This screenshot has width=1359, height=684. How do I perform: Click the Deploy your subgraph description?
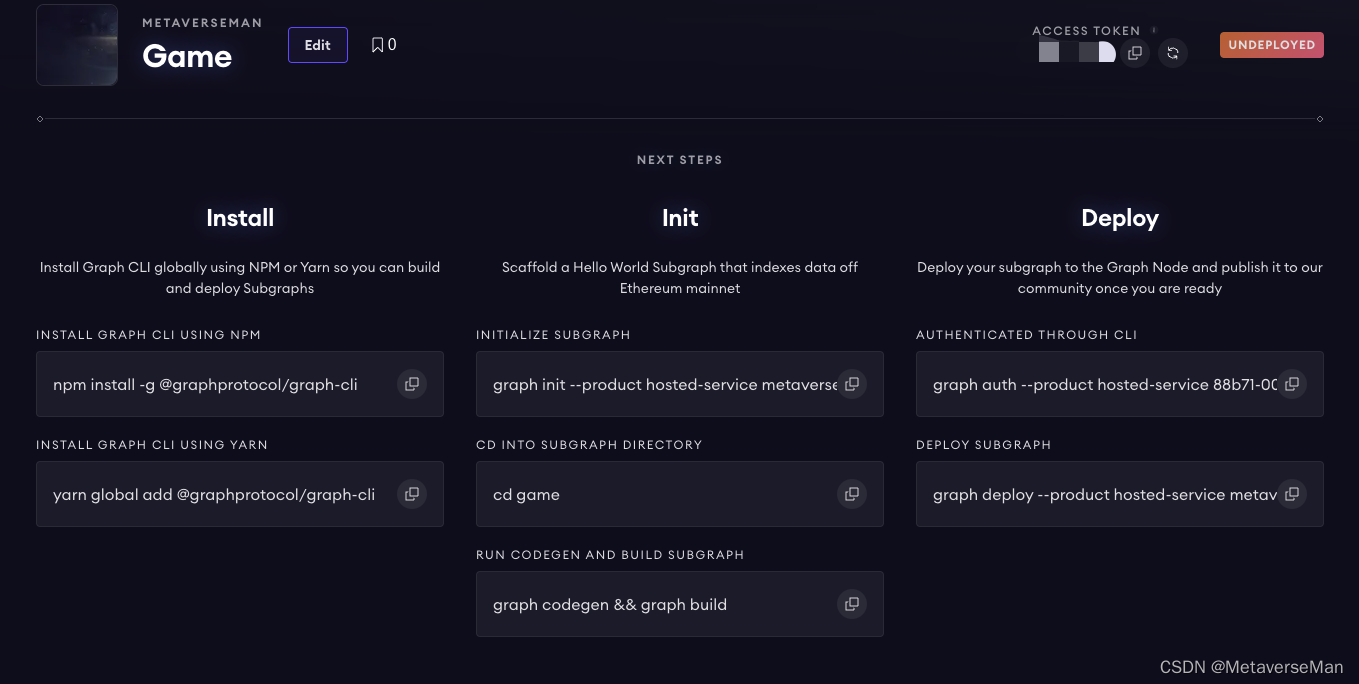1120,278
